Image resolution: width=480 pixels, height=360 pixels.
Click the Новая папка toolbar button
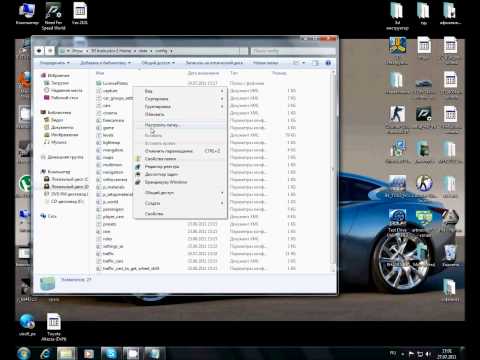click(x=266, y=63)
